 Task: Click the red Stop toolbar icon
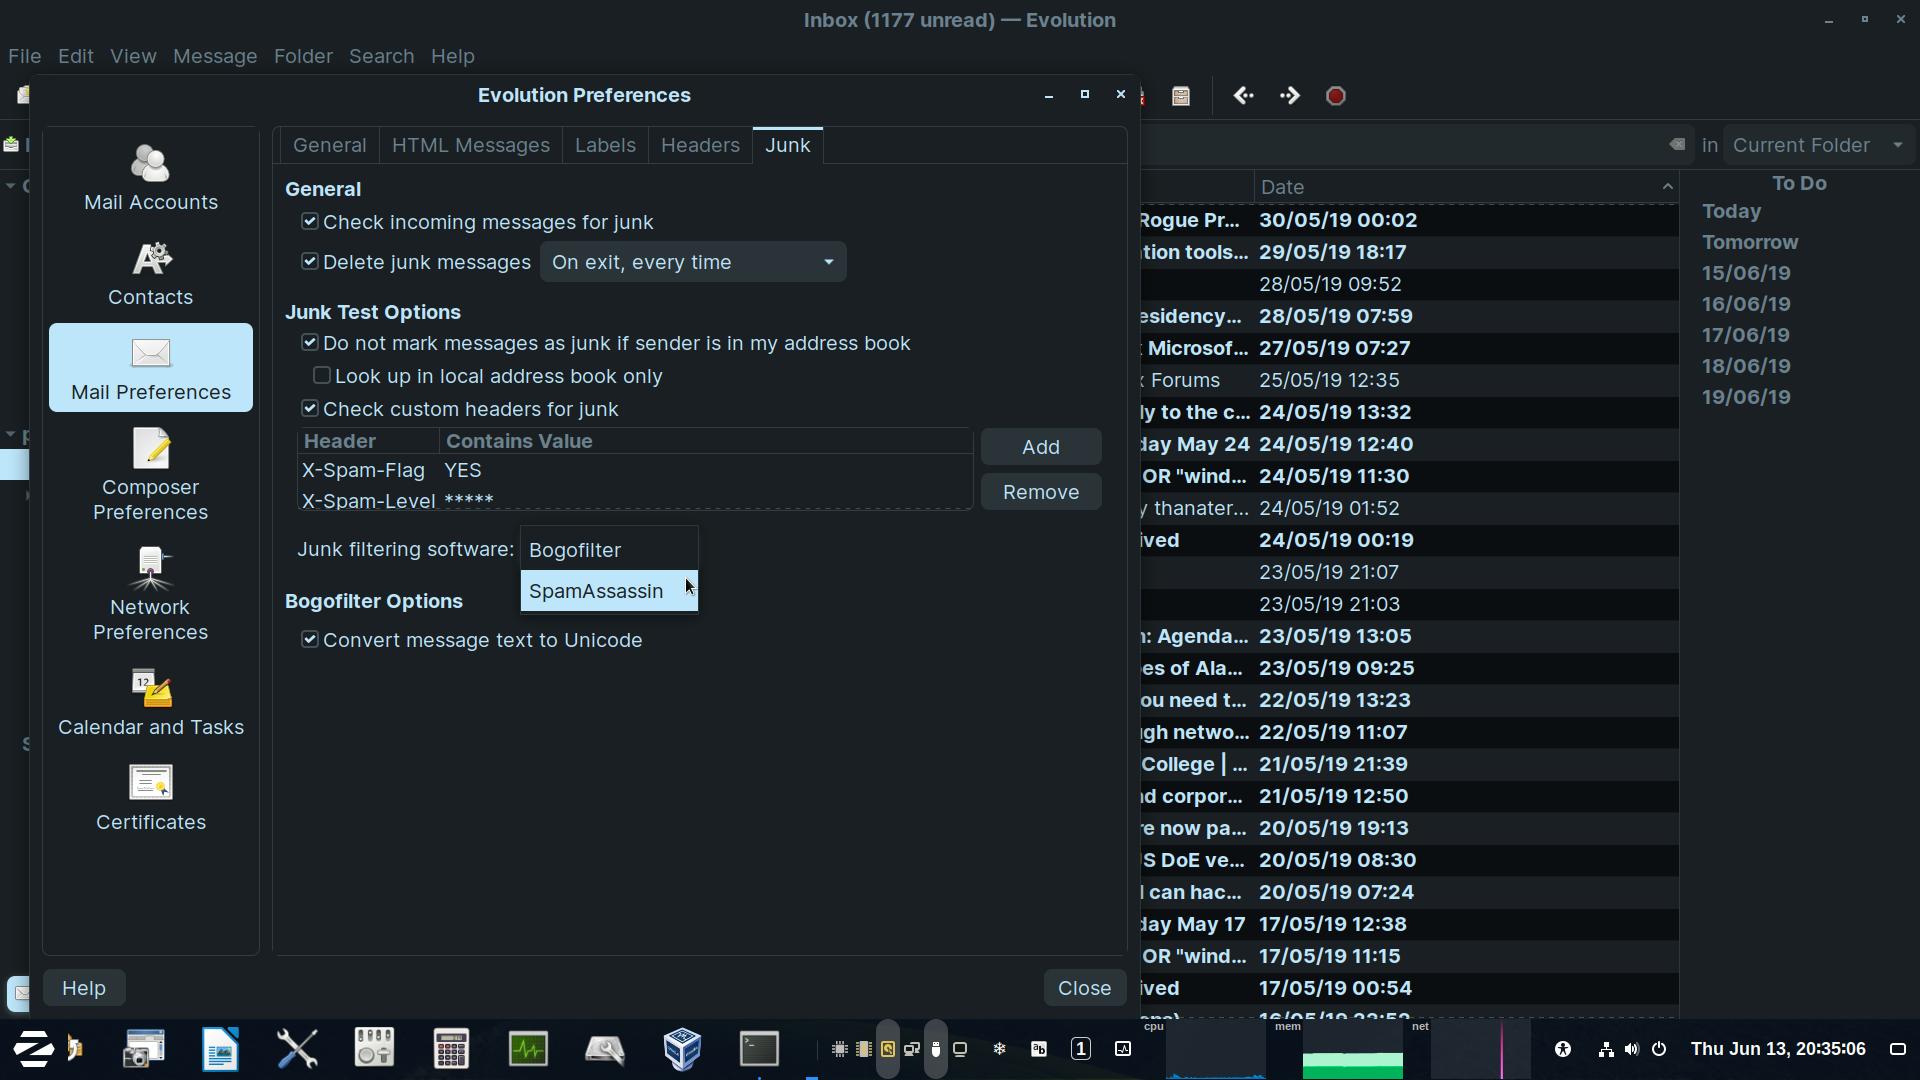[x=1335, y=96]
